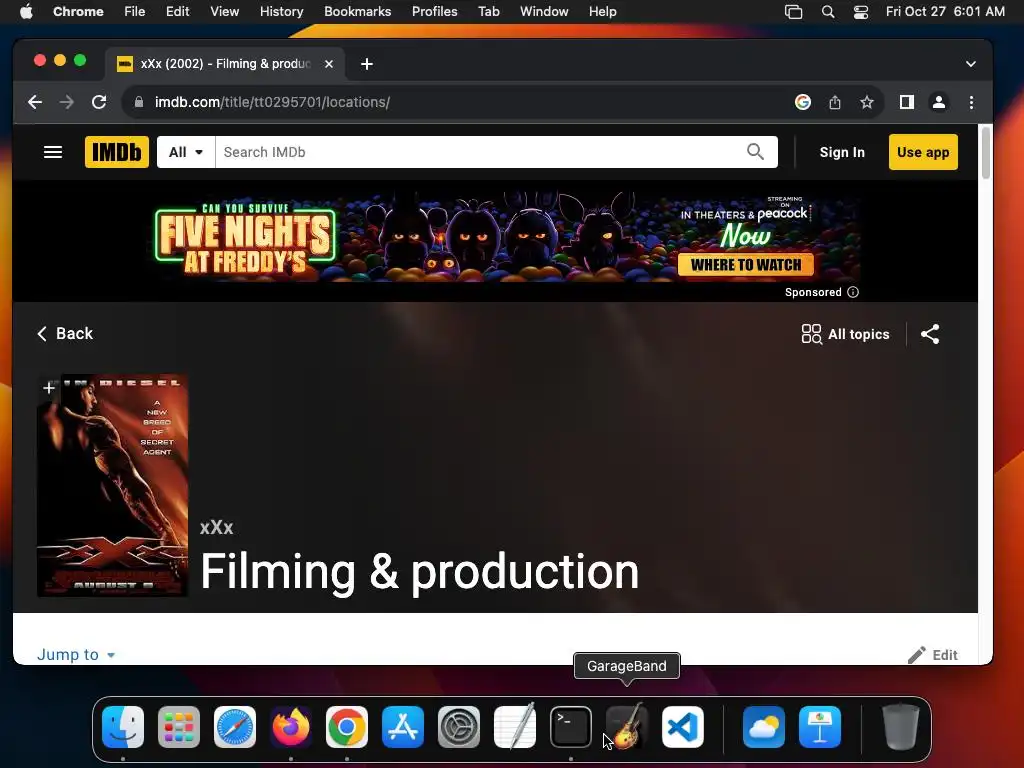Click the Use app button
1024x768 pixels.
click(923, 152)
